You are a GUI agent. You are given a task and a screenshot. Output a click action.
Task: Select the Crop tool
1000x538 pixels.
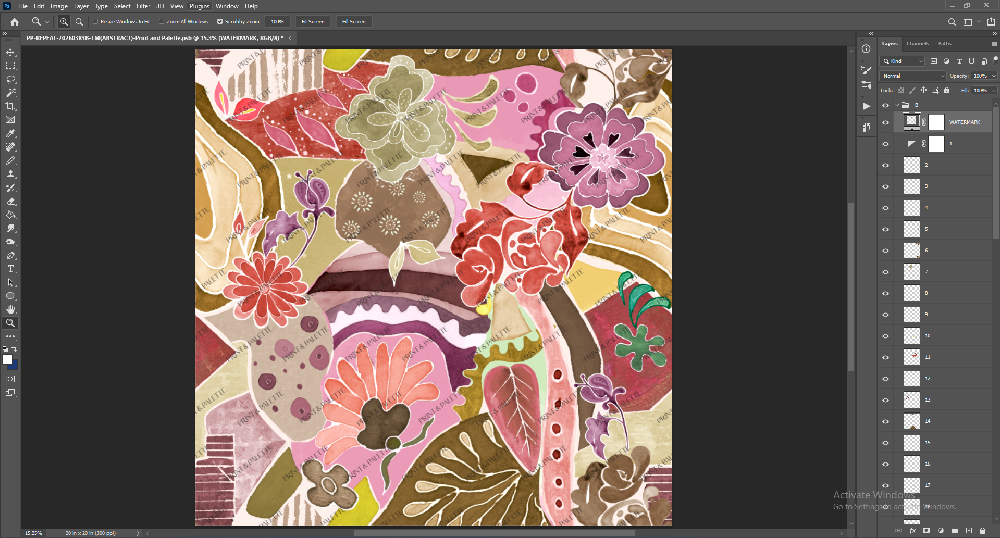[11, 106]
